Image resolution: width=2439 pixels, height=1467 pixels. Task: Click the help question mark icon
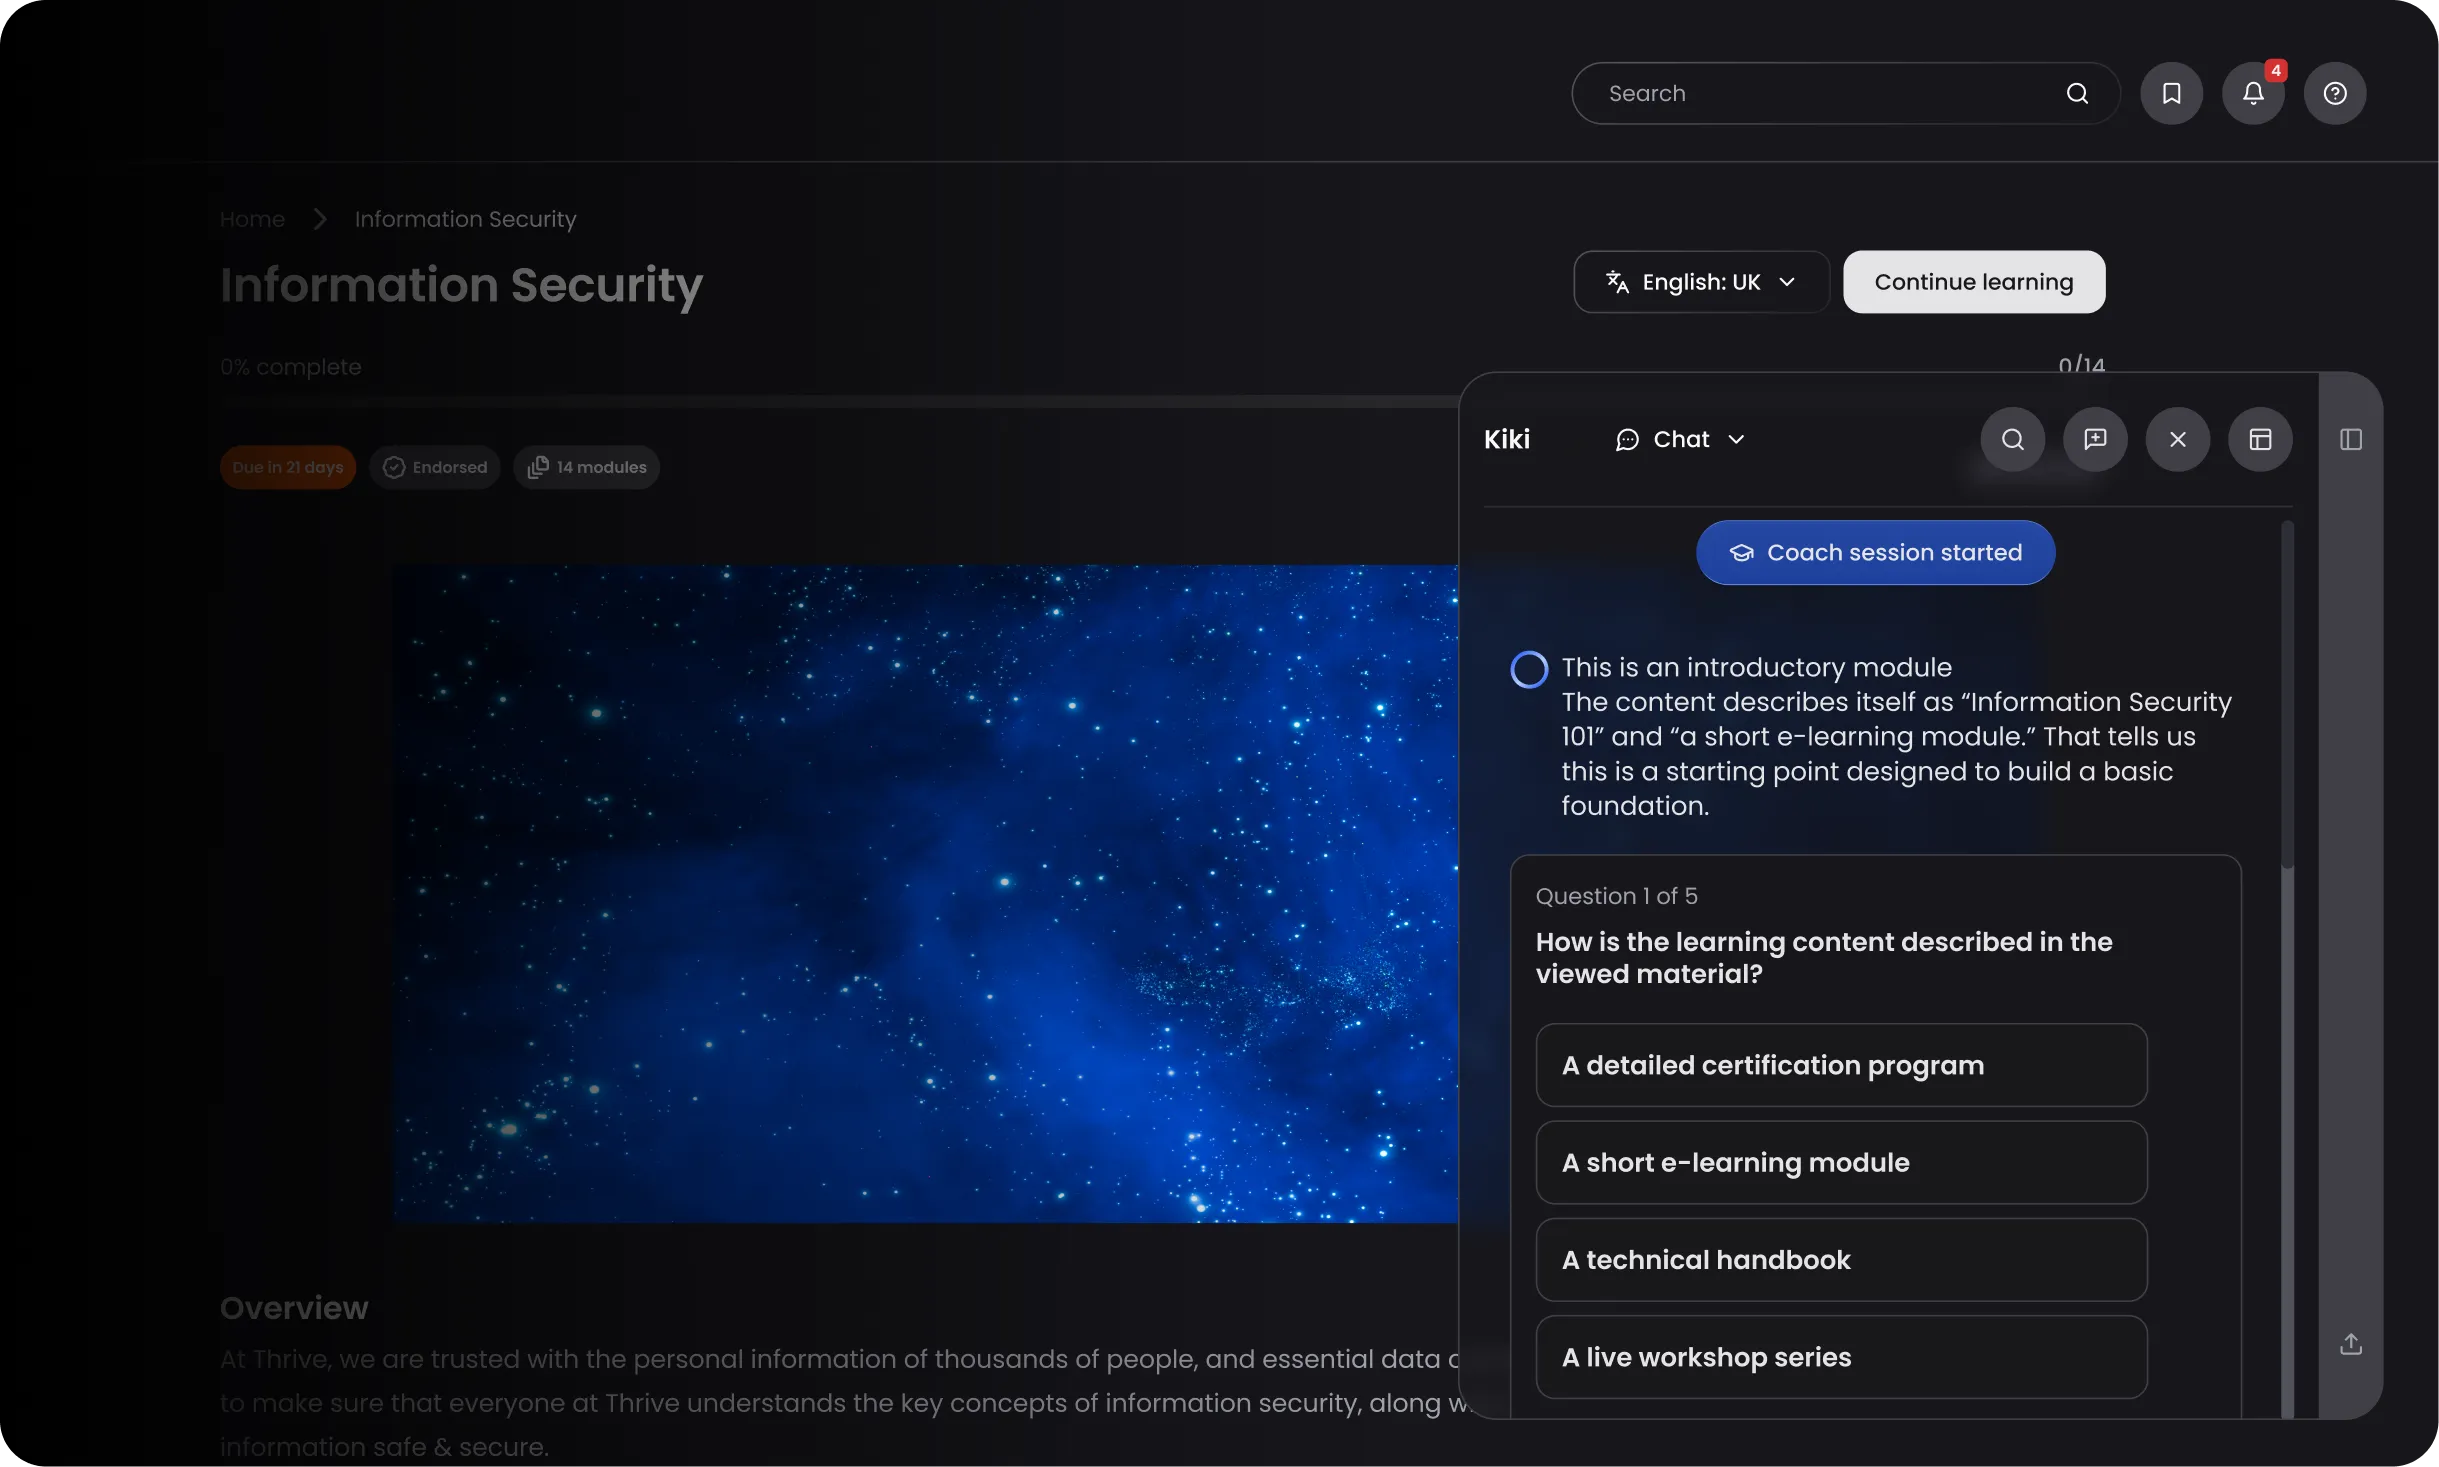[2334, 93]
